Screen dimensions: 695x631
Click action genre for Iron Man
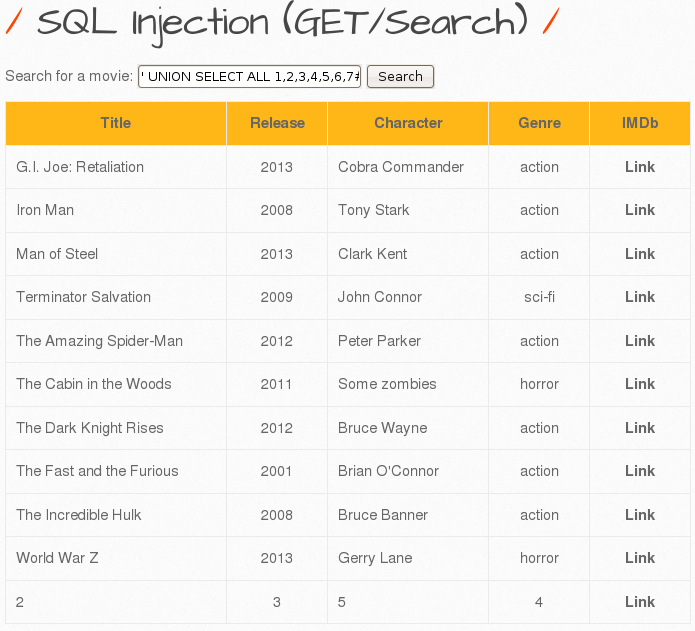click(x=539, y=210)
